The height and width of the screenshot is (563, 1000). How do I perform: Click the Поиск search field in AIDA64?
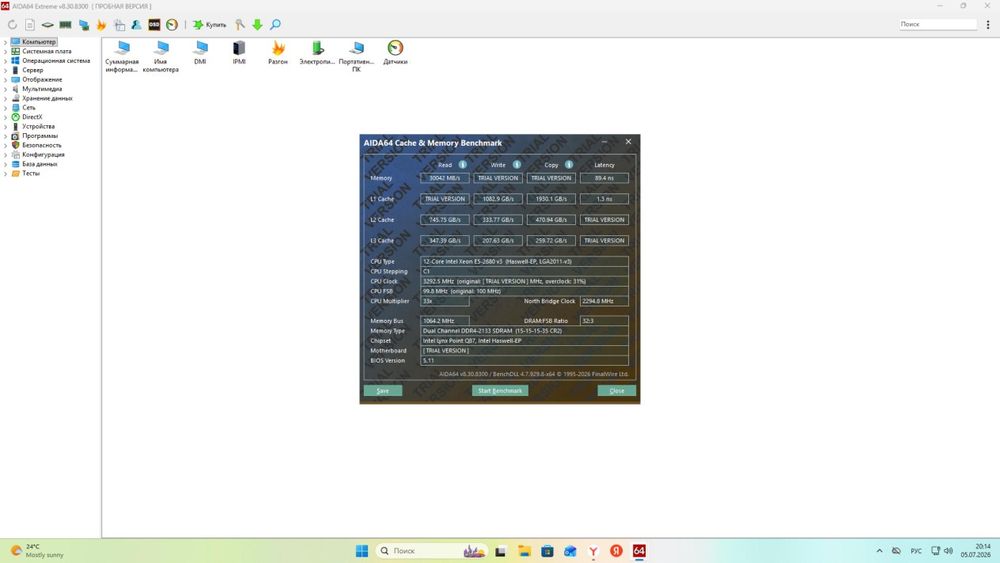pos(938,24)
